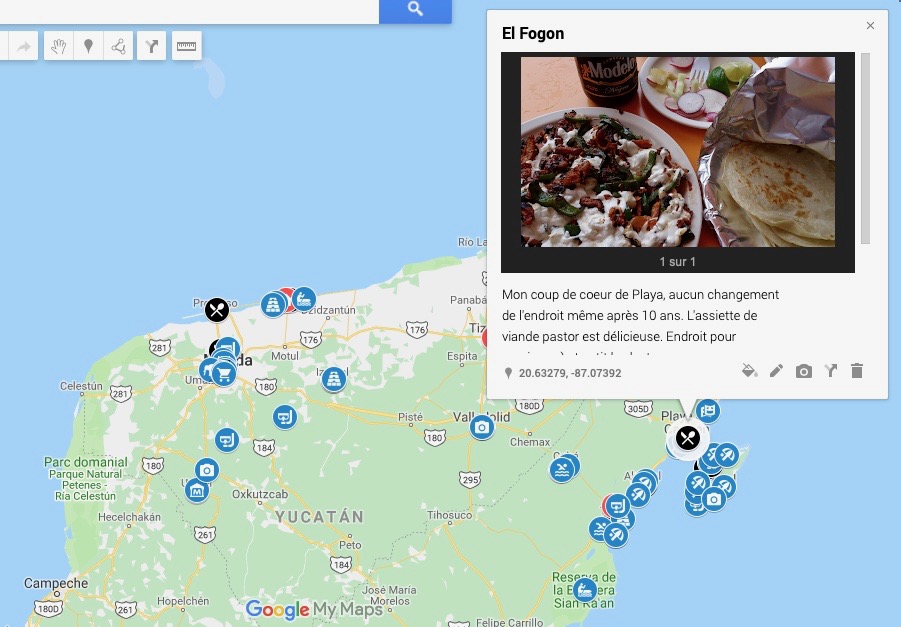The image size is (901, 627).
Task: Click the restaurant marker near Progreso
Action: coord(217,310)
